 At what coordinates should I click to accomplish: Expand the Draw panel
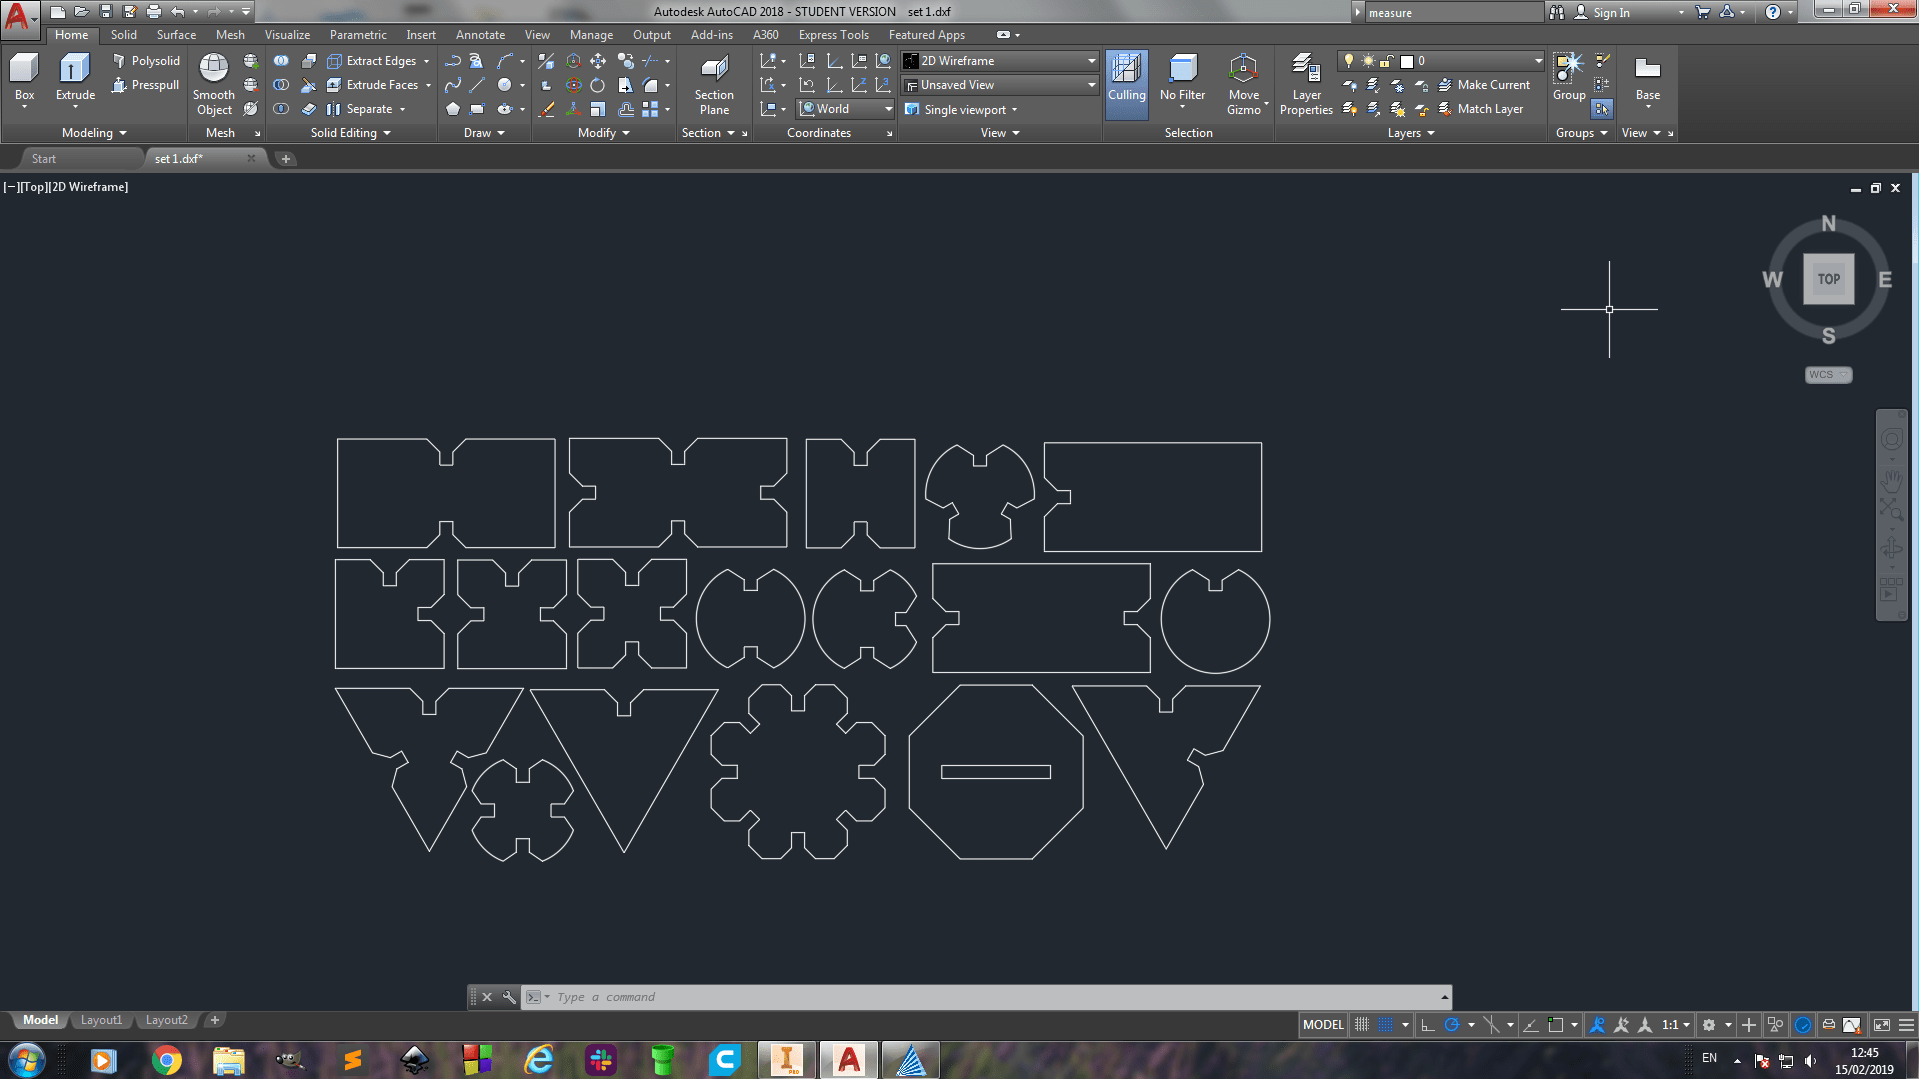484,133
